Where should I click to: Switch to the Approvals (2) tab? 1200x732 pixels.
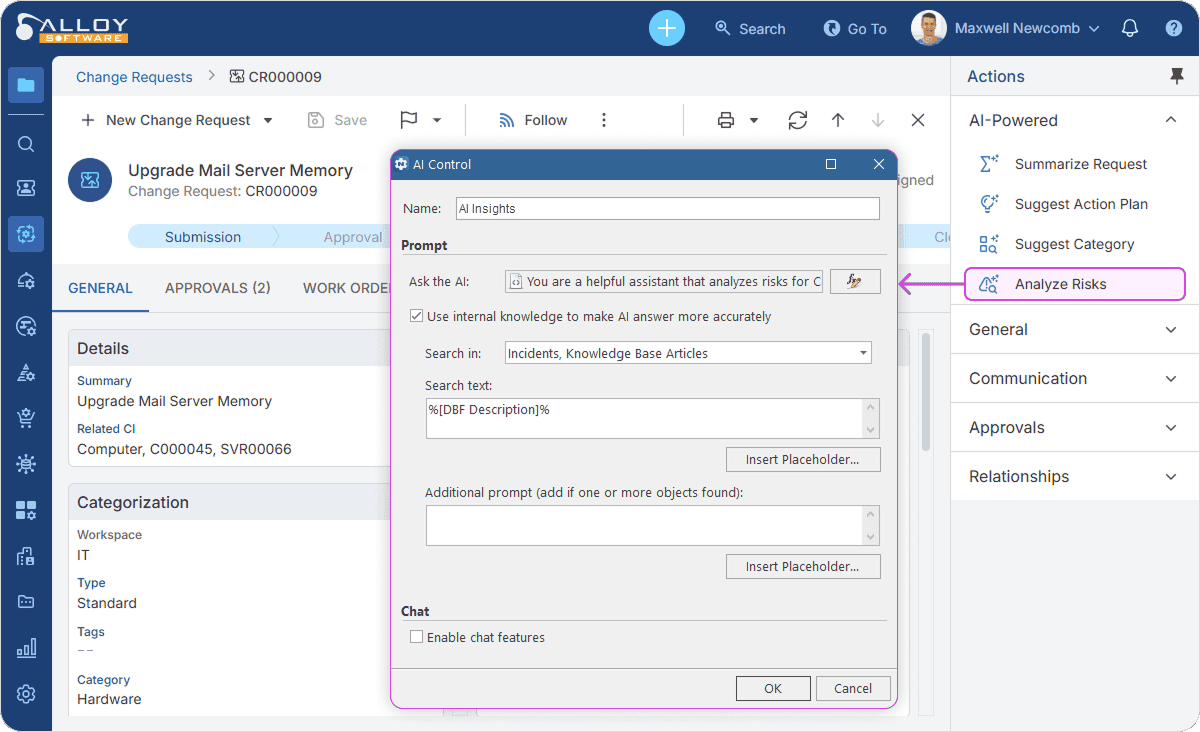[x=218, y=288]
